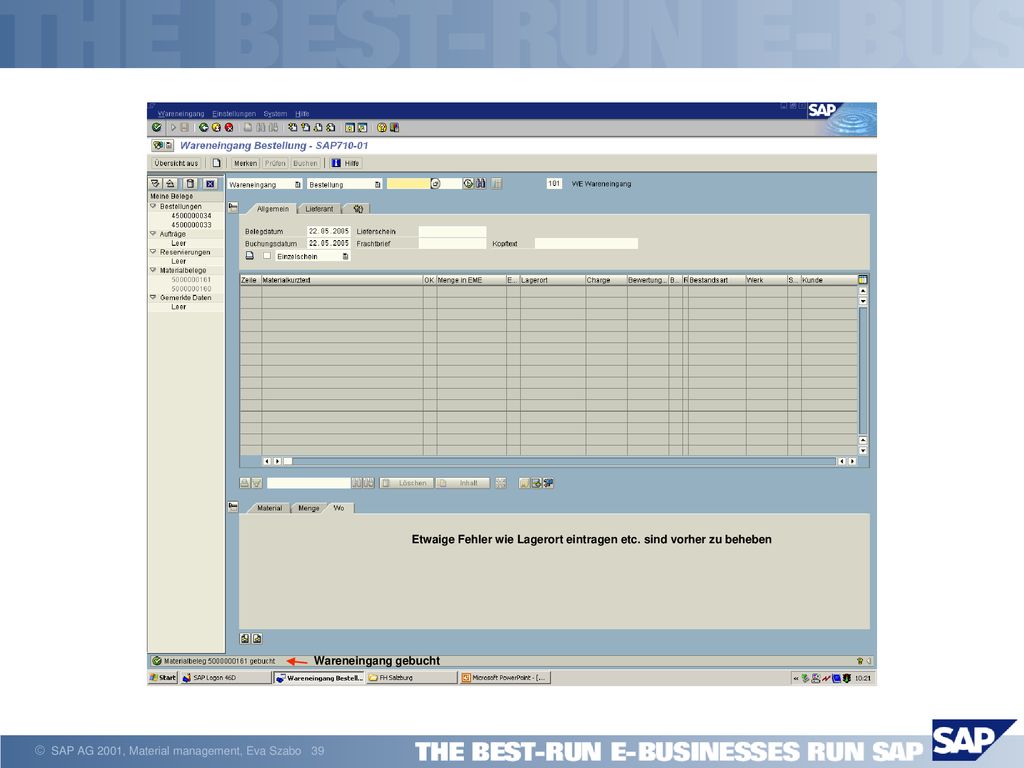Open the System menu
This screenshot has width=1024, height=768.
[x=275, y=114]
